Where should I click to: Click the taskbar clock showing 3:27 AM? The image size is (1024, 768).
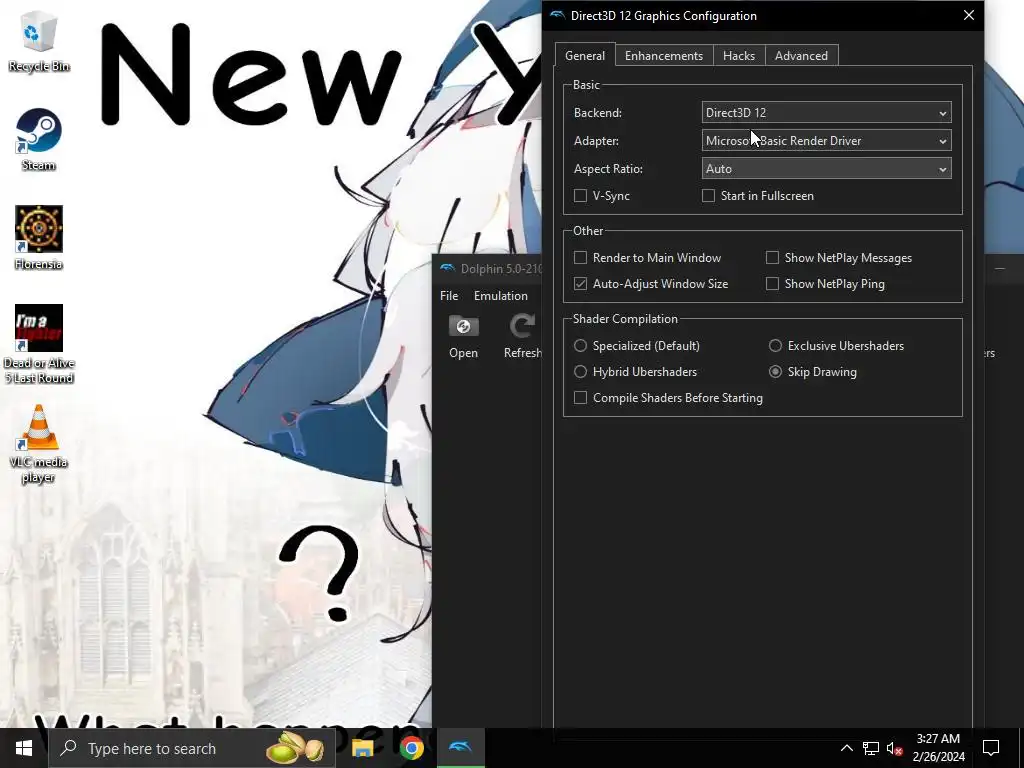pyautogui.click(x=938, y=748)
